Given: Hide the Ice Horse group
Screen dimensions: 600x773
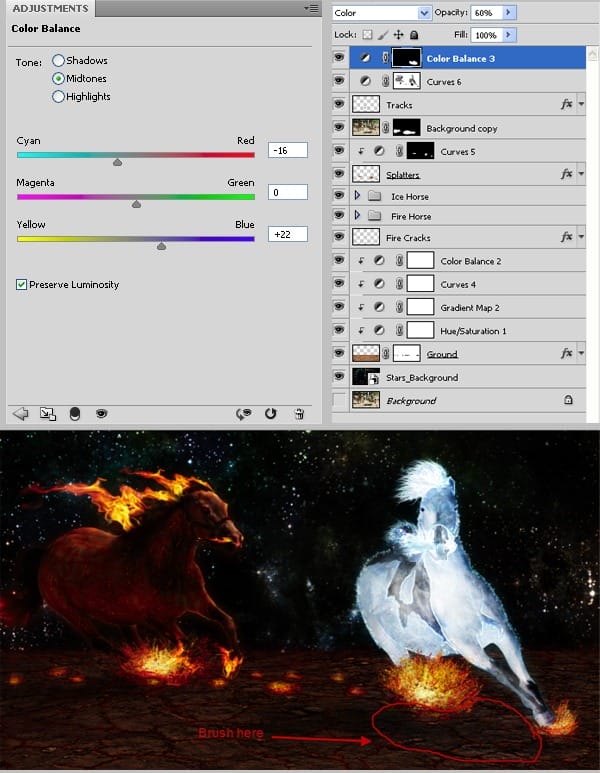Looking at the screenshot, I should tap(339, 195).
